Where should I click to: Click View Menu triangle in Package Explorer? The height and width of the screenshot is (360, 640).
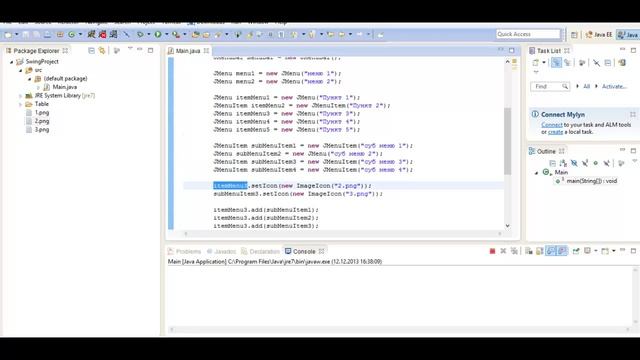tap(130, 49)
